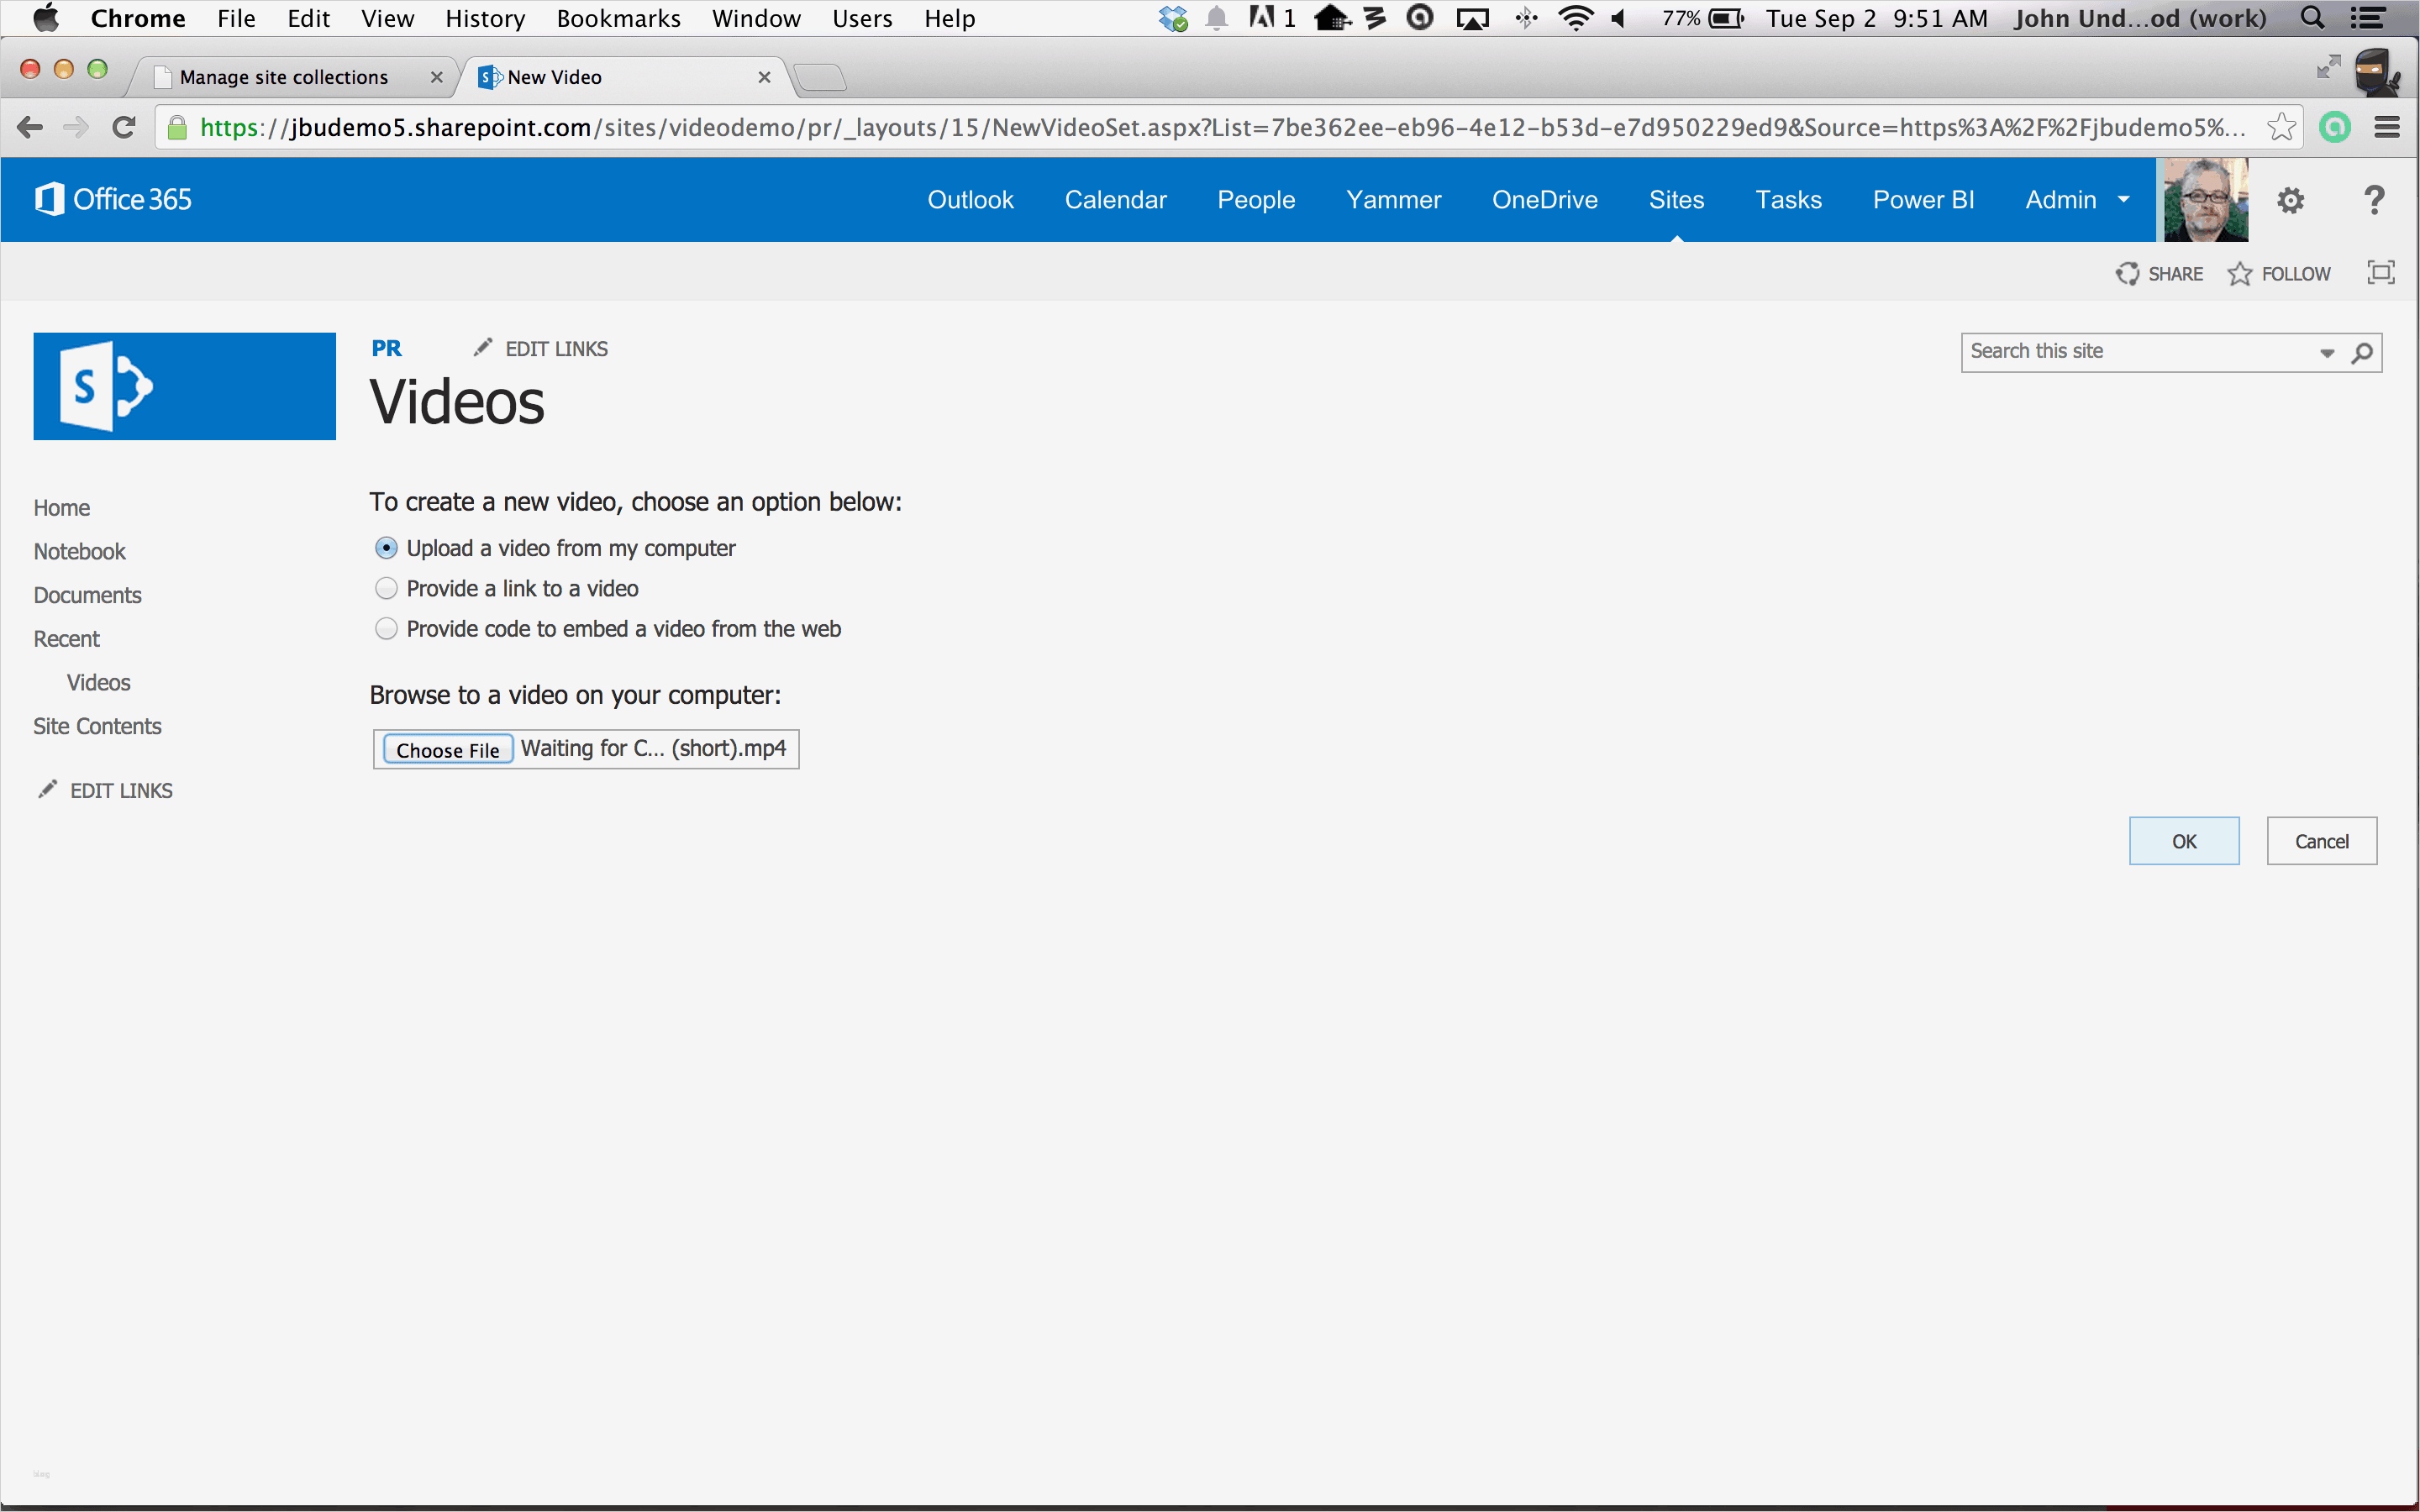Screen dimensions: 2420x1512
Task: Choose embed code video from web option
Action: coord(386,629)
